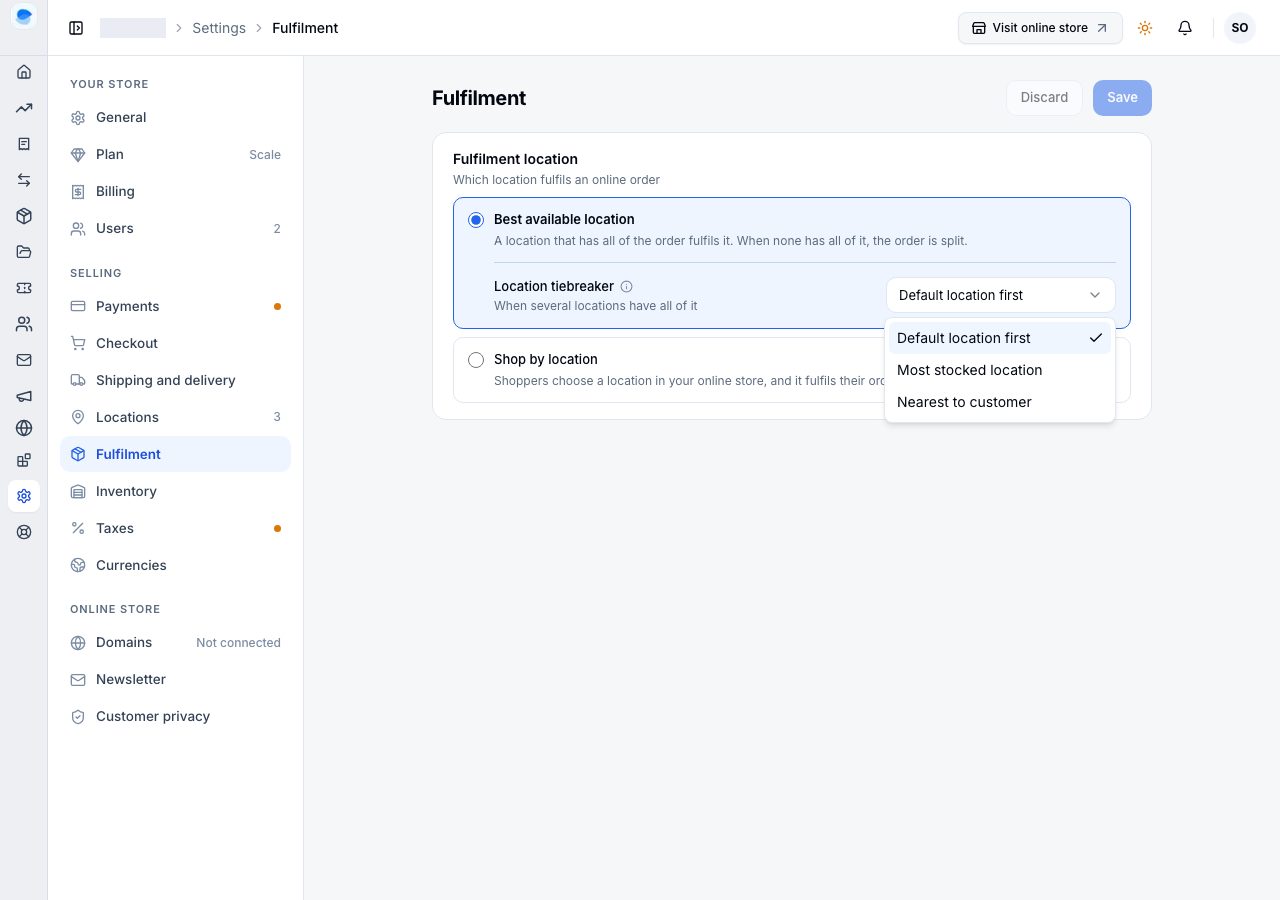Click the two-way arrows icon in the left rail

click(x=24, y=180)
